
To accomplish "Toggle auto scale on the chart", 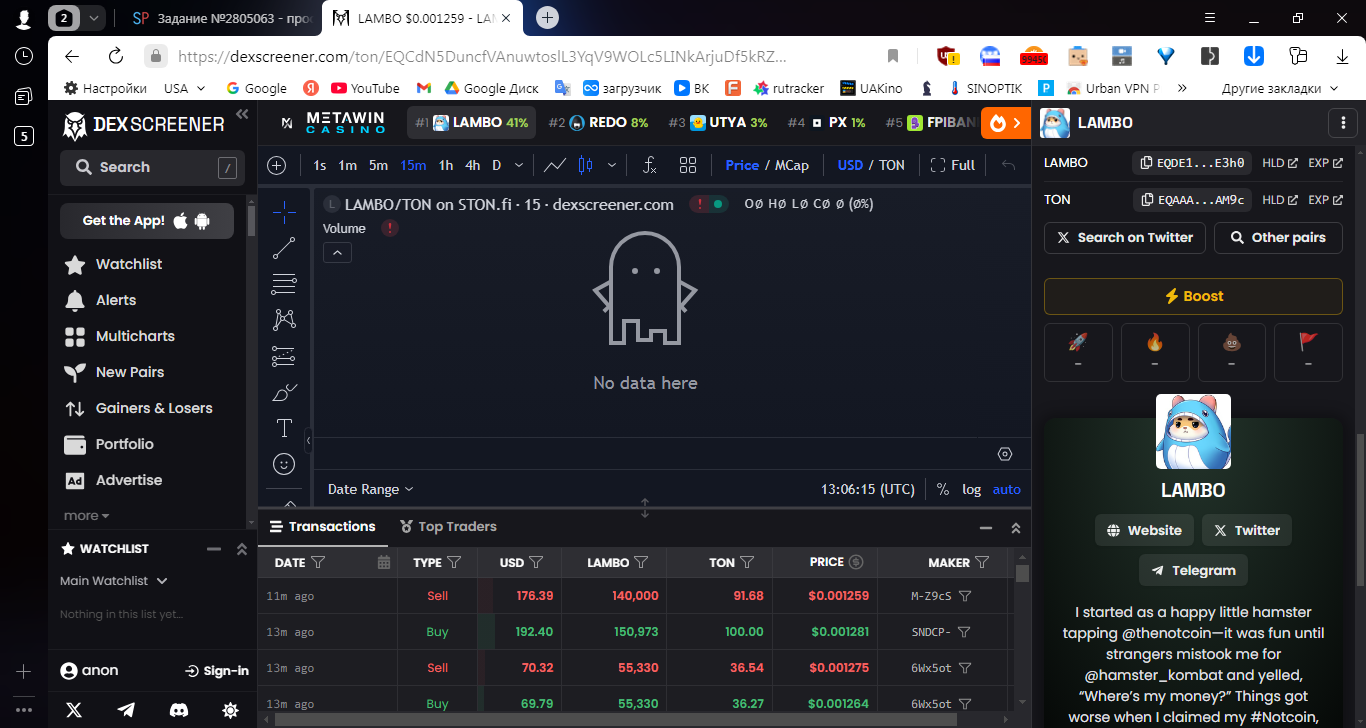I will pyautogui.click(x=1007, y=489).
